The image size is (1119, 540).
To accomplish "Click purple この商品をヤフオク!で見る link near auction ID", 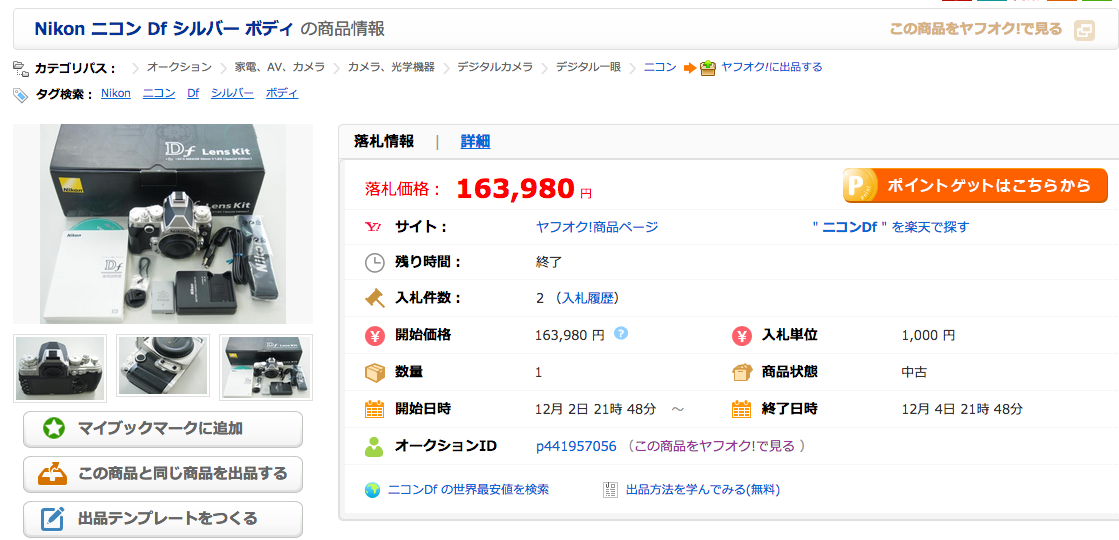I will (714, 447).
